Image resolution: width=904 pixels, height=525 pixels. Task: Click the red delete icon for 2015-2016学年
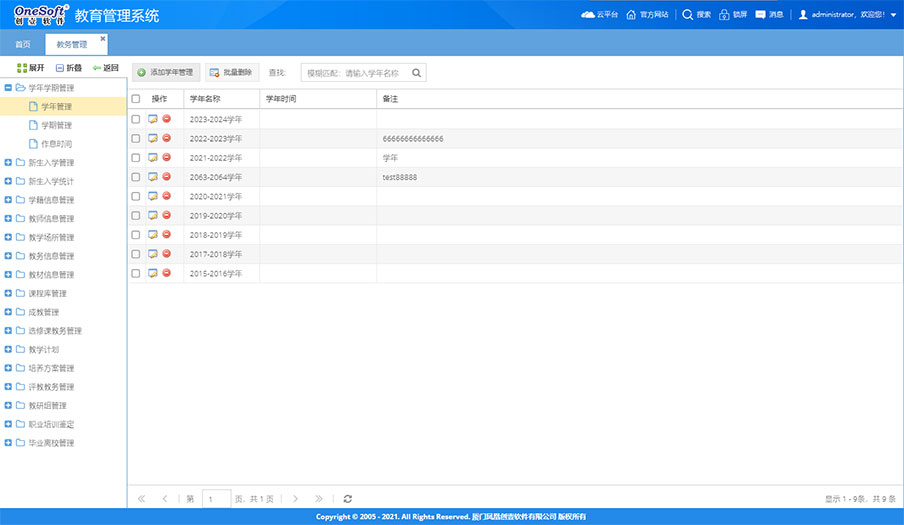(x=166, y=273)
